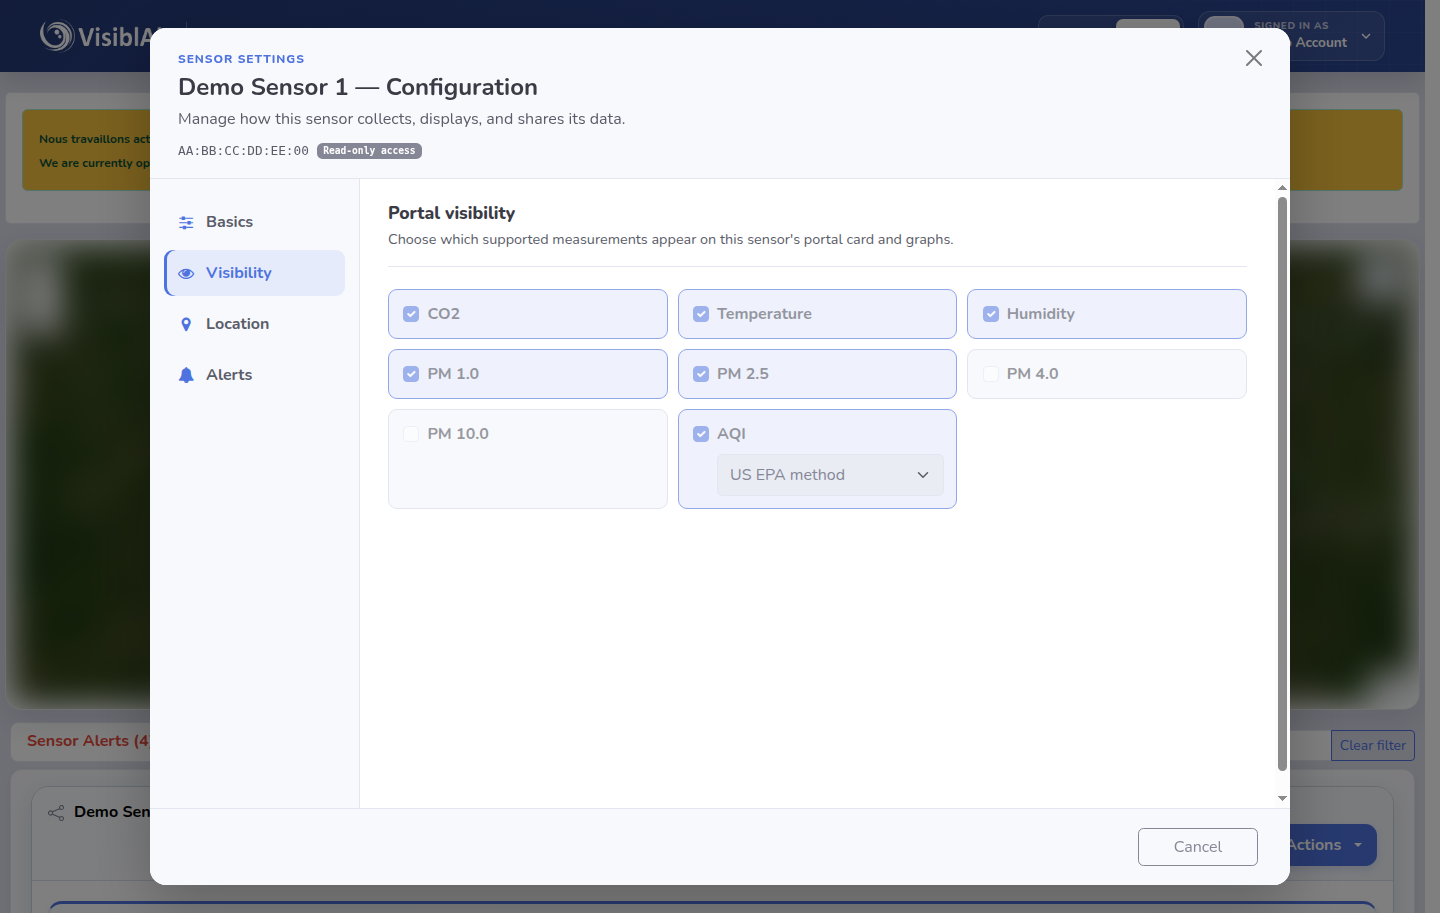Open the Basics settings tab
The image size is (1440, 913).
(x=255, y=222)
